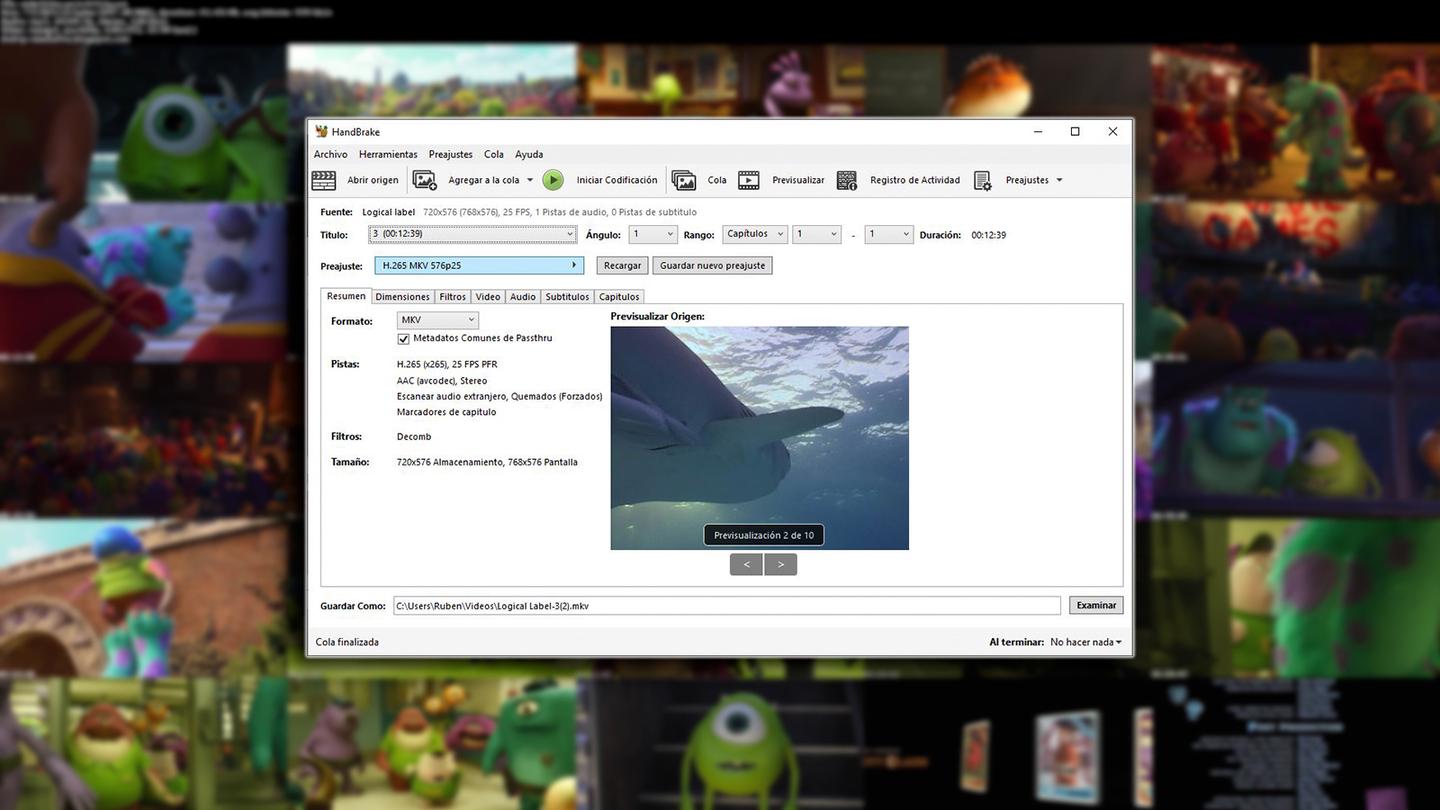
Task: Click the Examinar button
Action: pos(1096,605)
